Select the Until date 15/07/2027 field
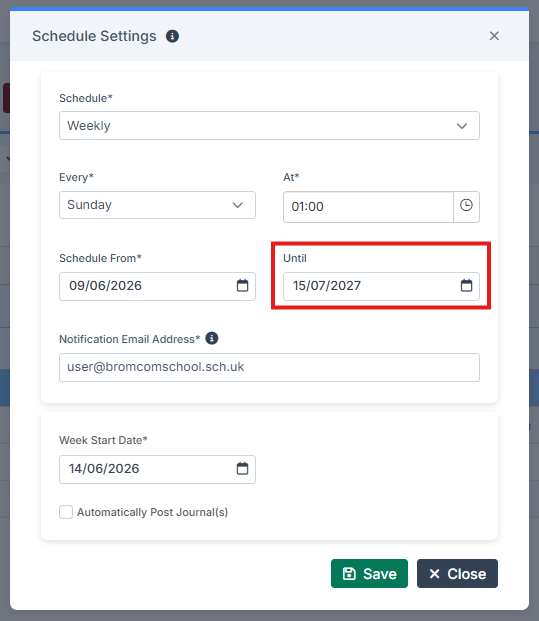This screenshot has width=539, height=621. coord(381,286)
